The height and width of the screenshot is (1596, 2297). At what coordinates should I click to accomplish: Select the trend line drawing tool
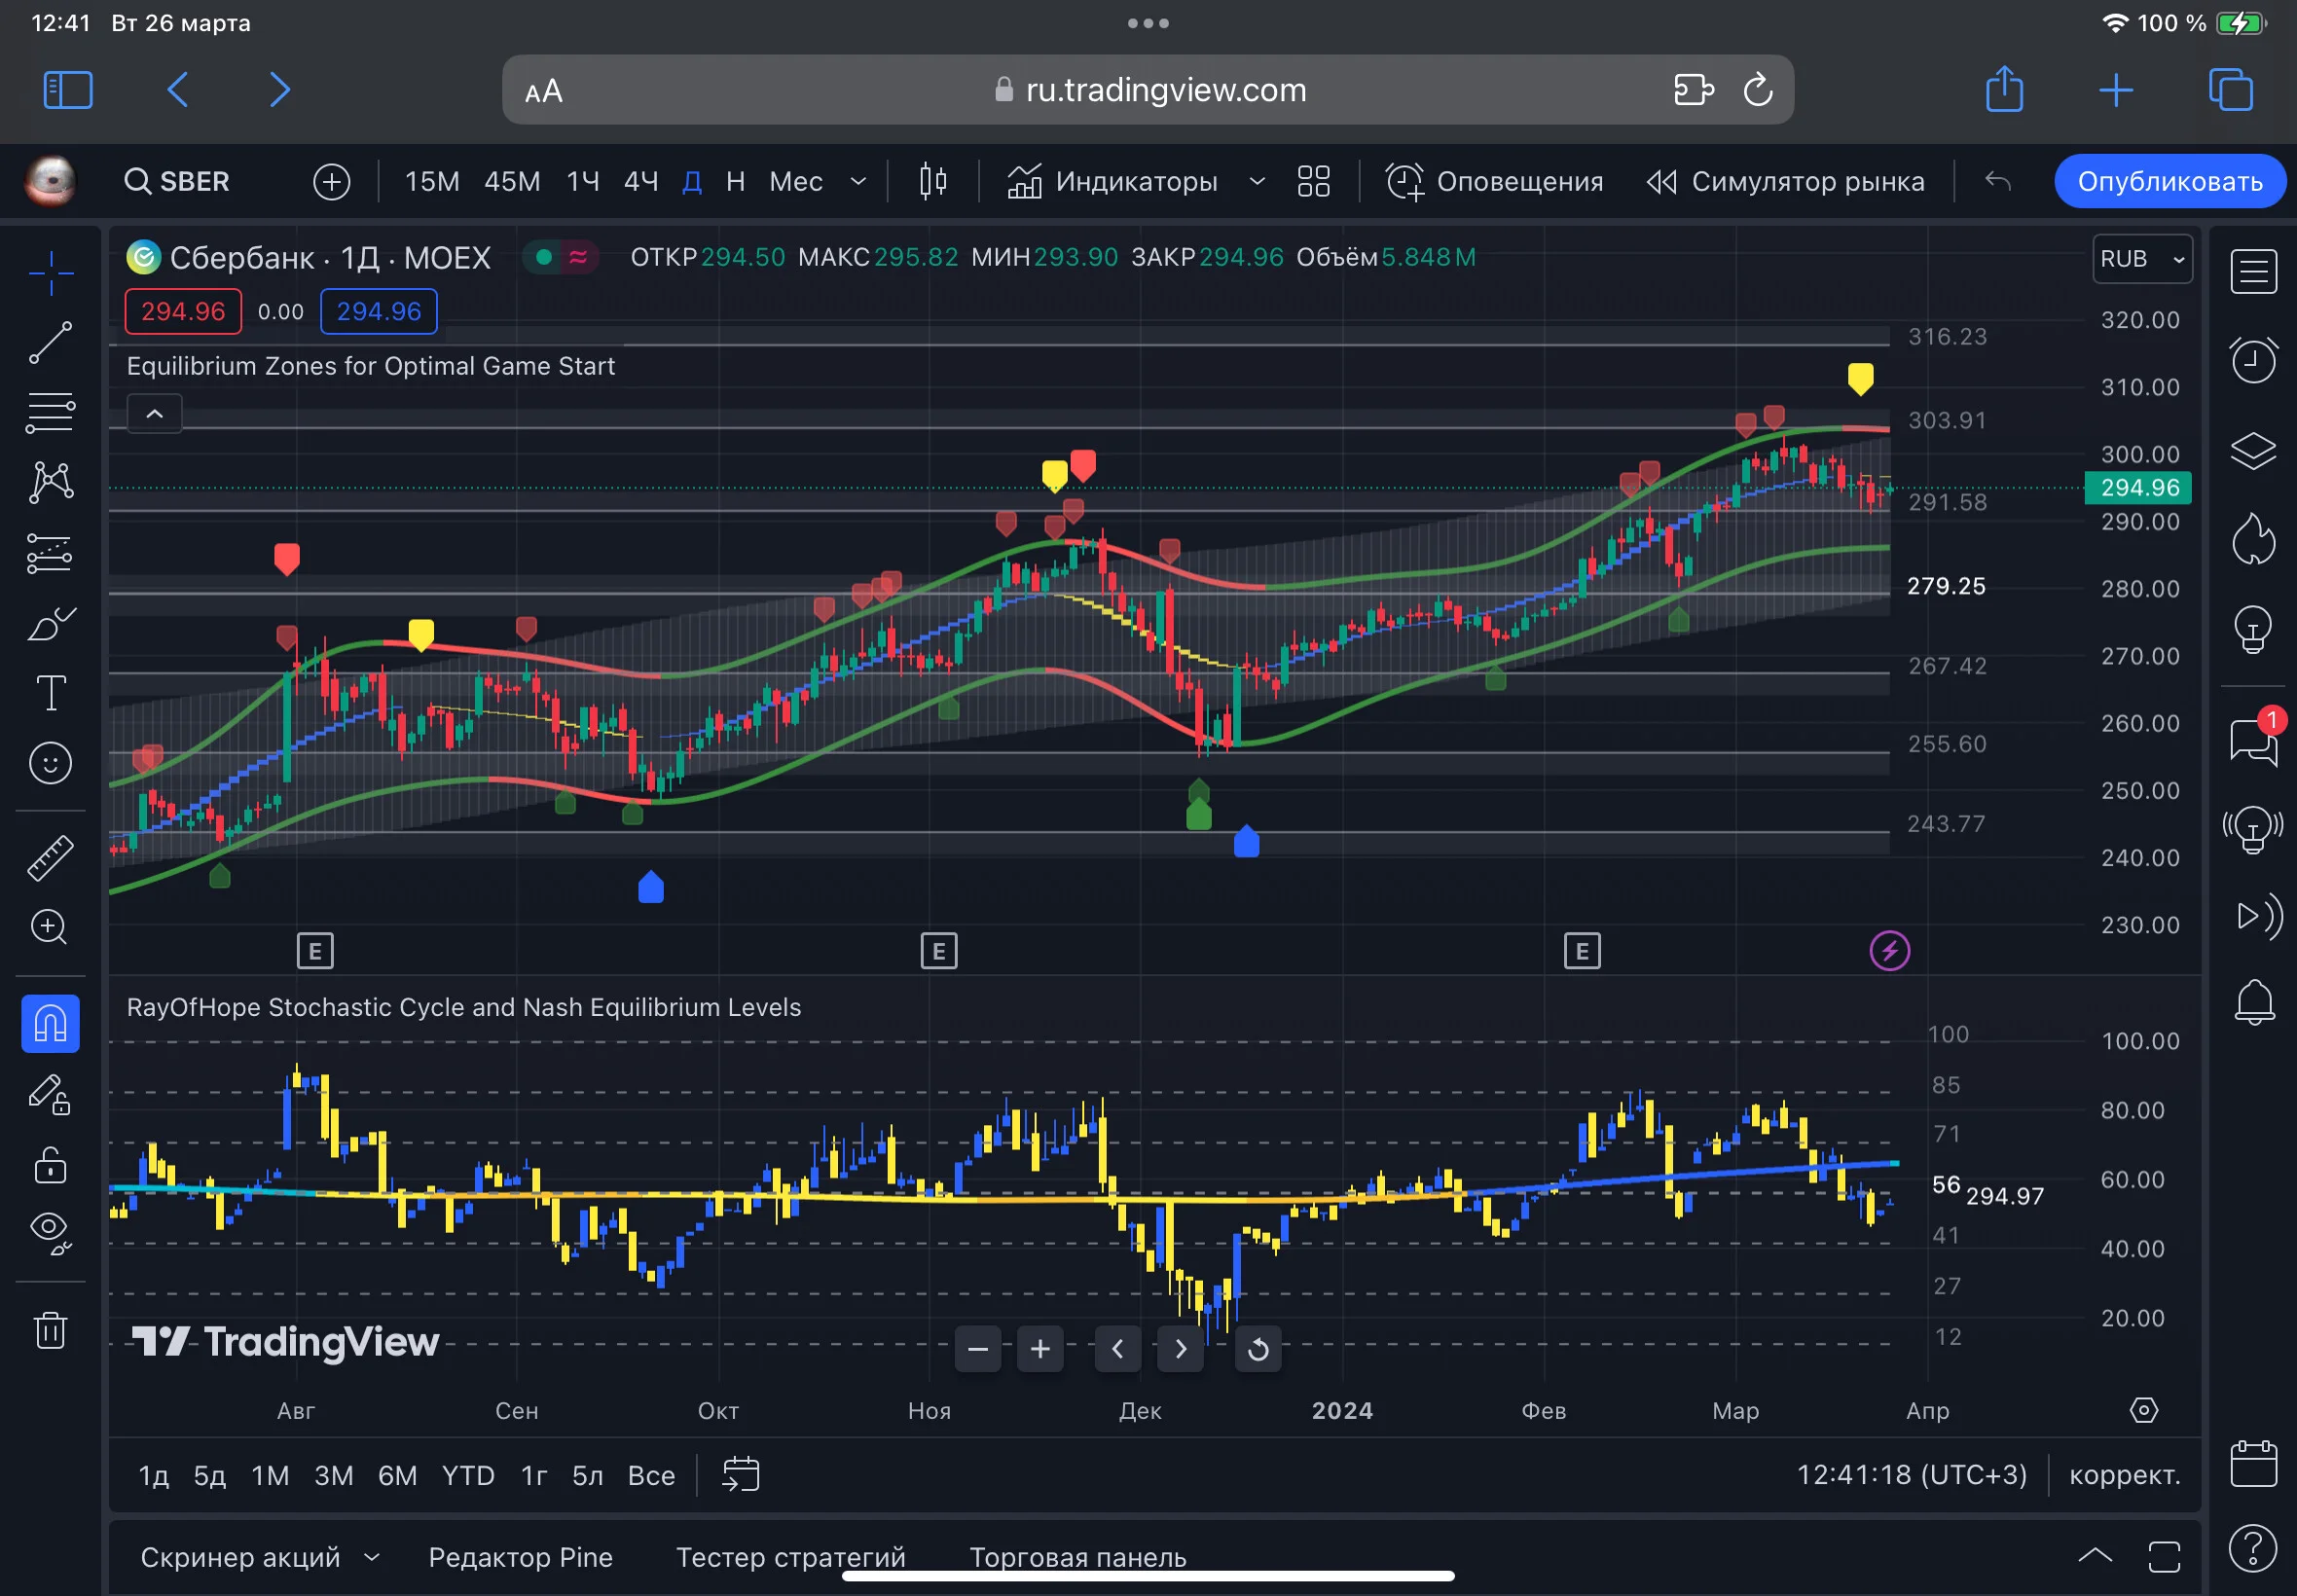click(x=50, y=342)
